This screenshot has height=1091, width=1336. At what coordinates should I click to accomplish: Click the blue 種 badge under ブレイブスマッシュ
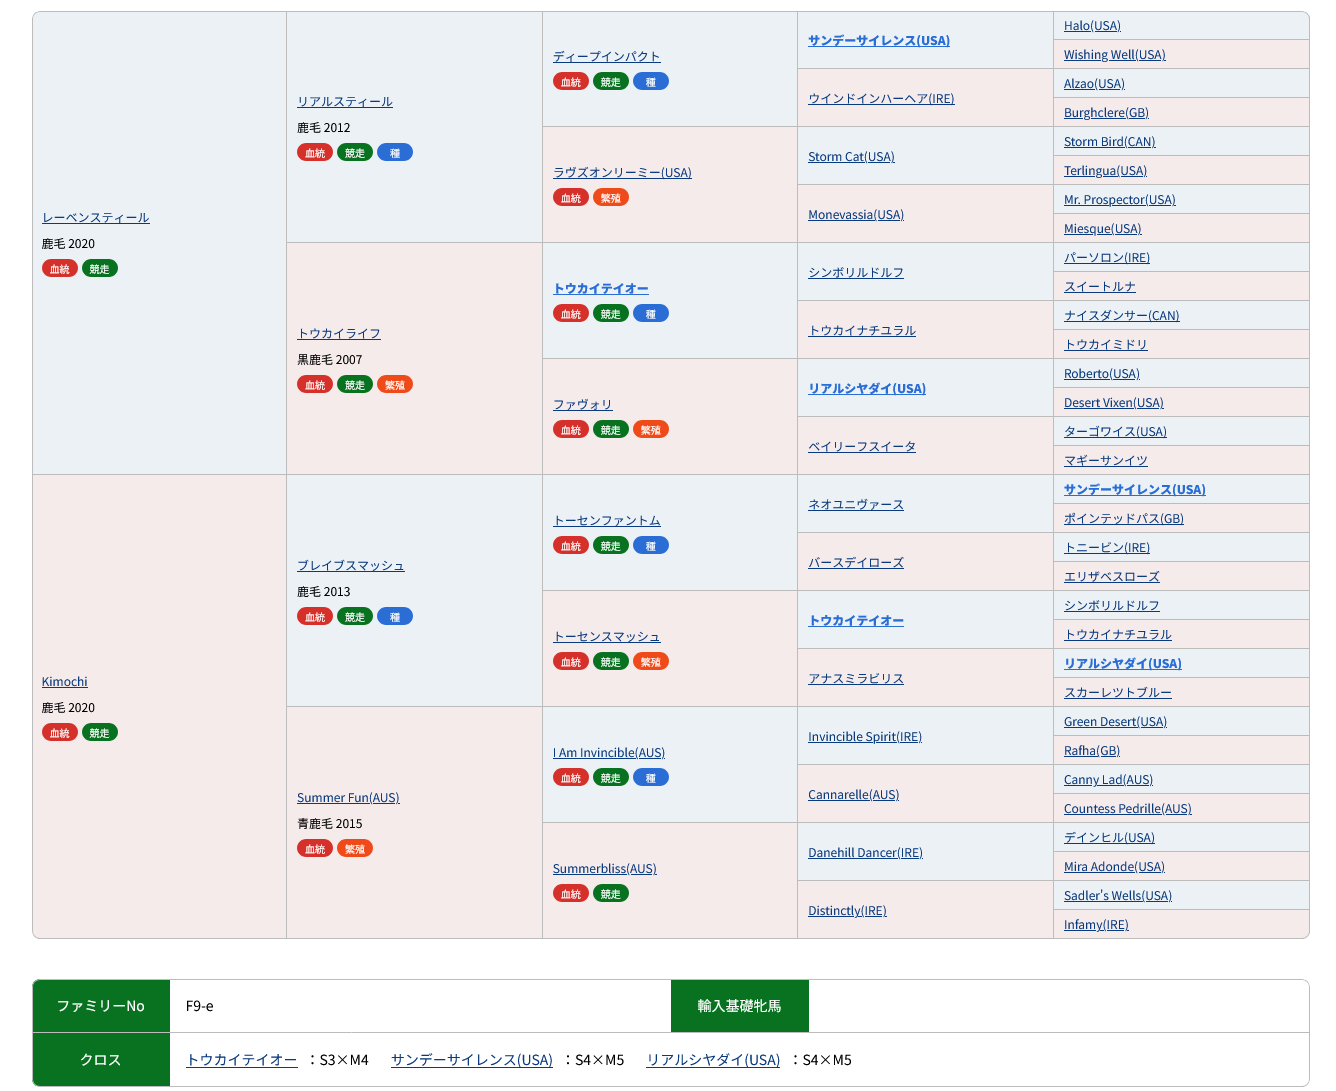click(x=394, y=617)
